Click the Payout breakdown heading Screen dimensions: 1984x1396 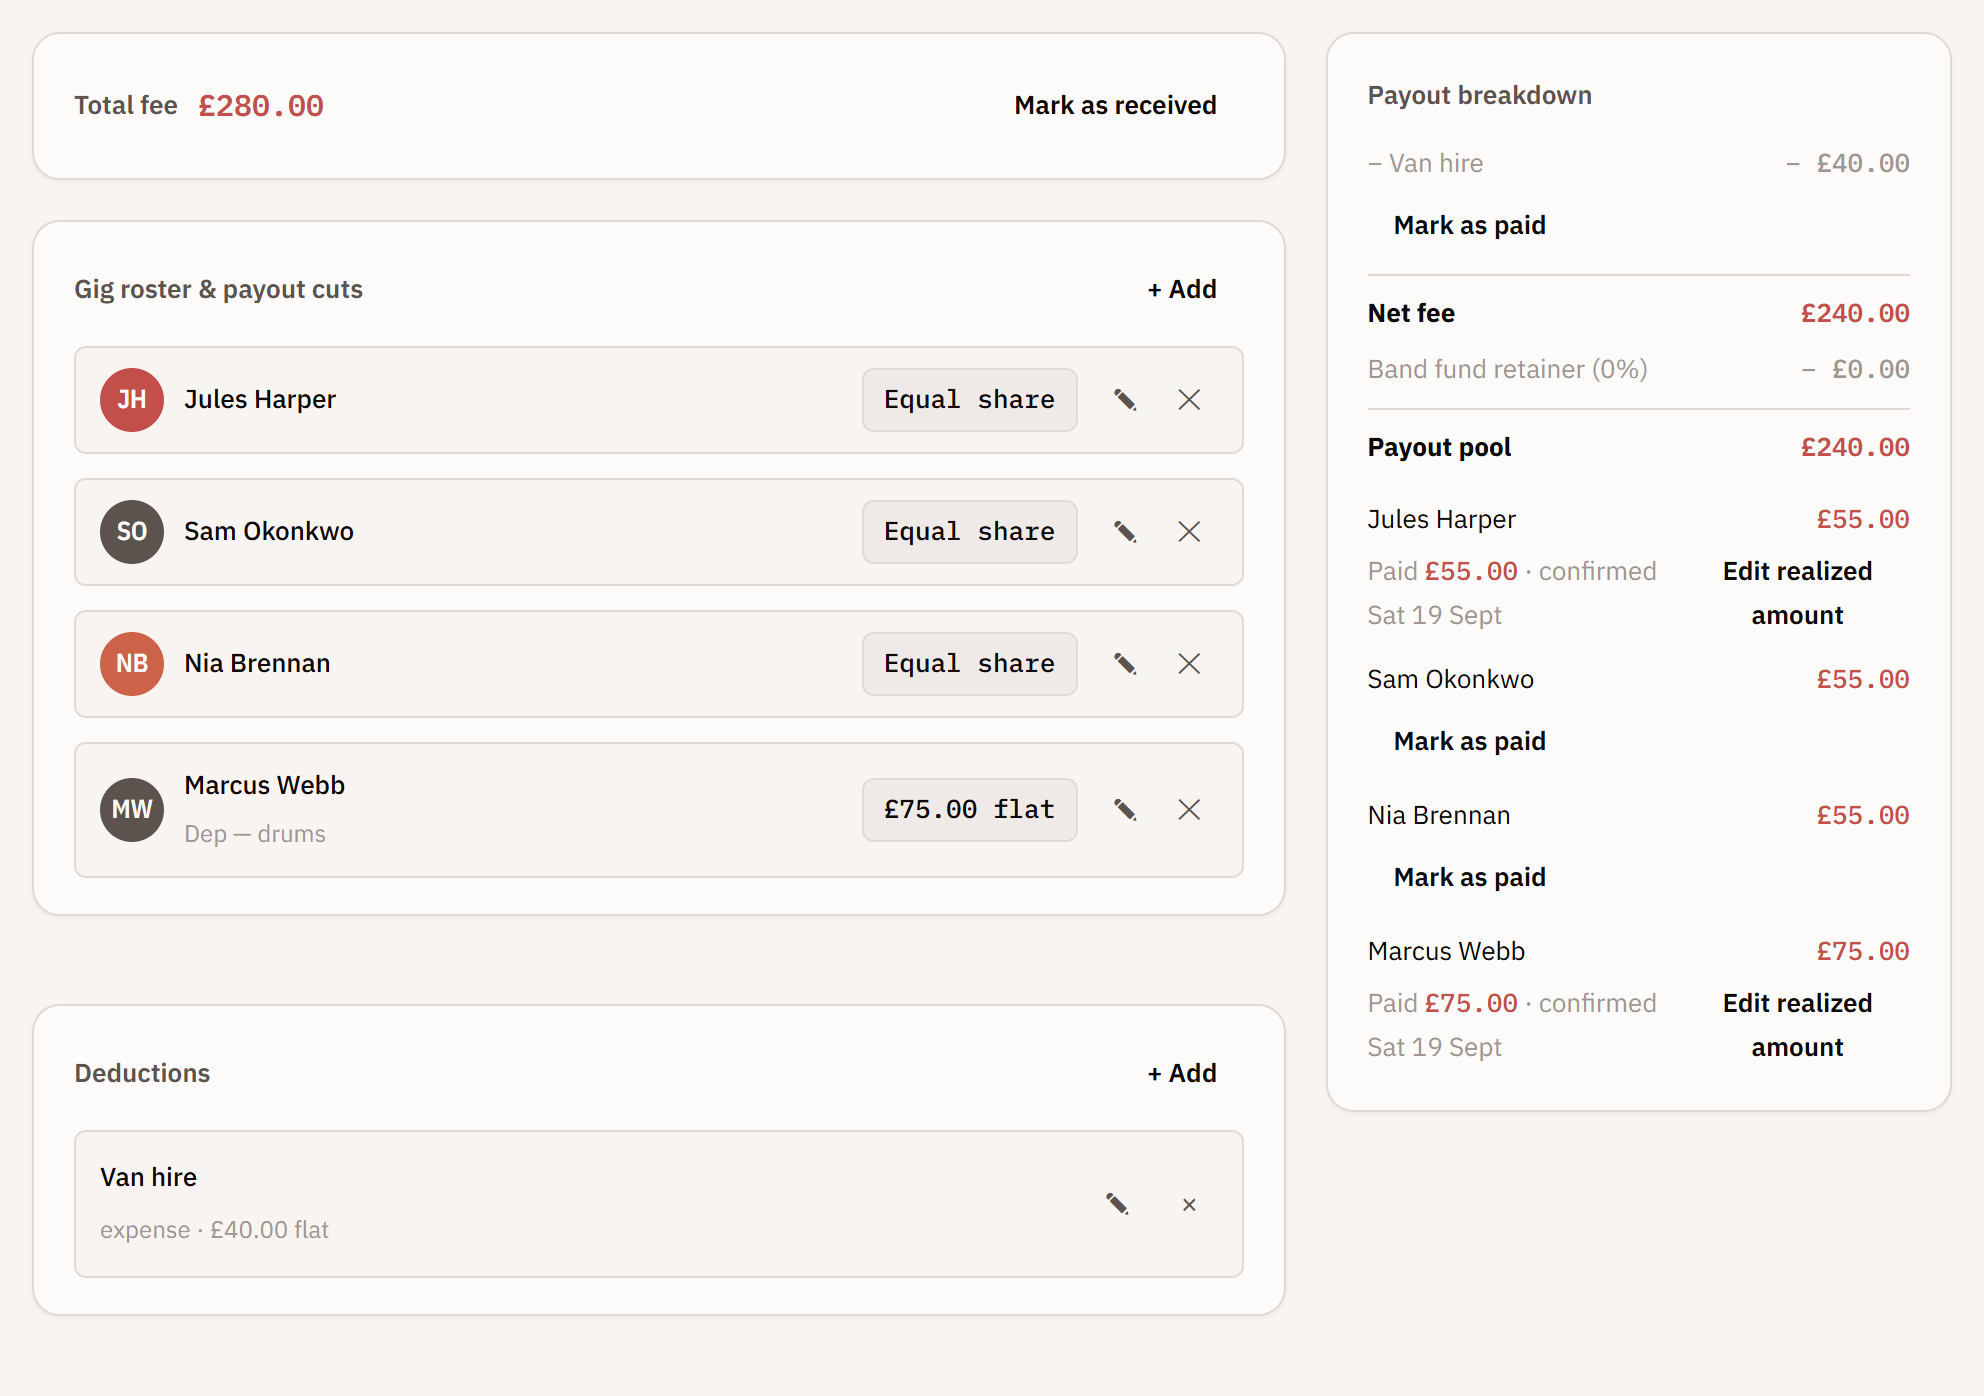click(1479, 96)
